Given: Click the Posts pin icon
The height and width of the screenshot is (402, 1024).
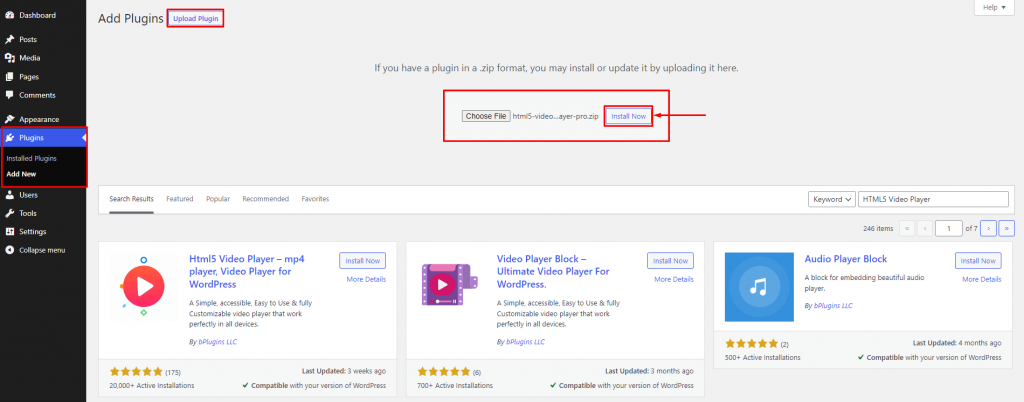Looking at the screenshot, I should click(x=9, y=39).
